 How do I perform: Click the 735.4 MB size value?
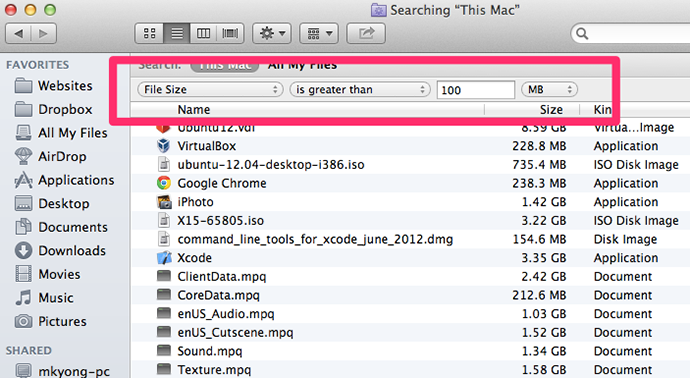click(539, 165)
